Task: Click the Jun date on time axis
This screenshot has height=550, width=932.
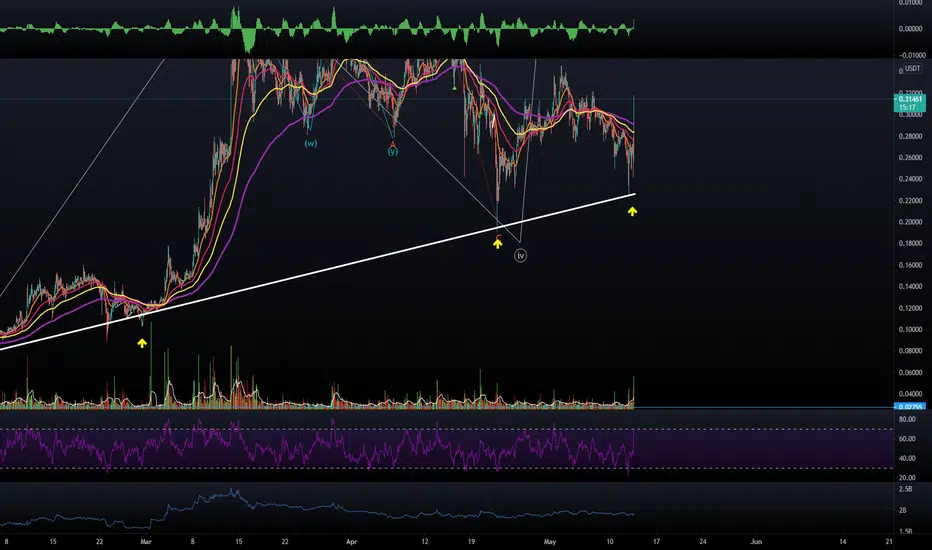Action: 756,542
